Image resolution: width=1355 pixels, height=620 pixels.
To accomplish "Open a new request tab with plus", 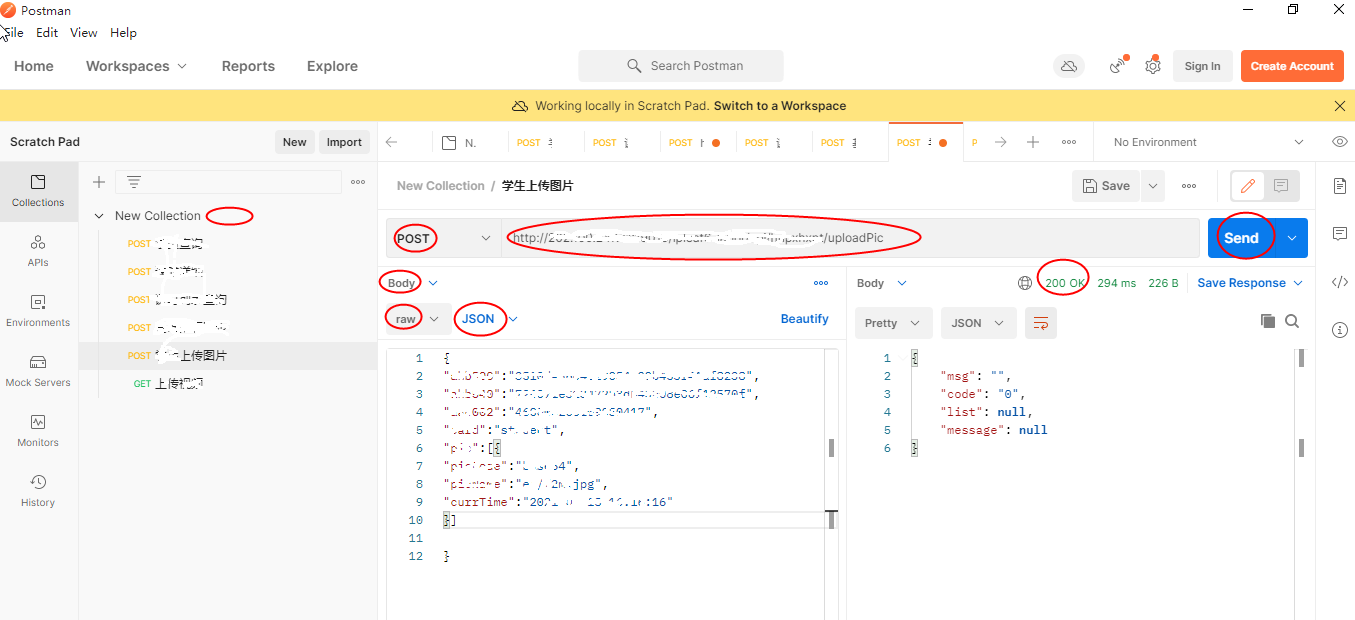I will 1033,142.
